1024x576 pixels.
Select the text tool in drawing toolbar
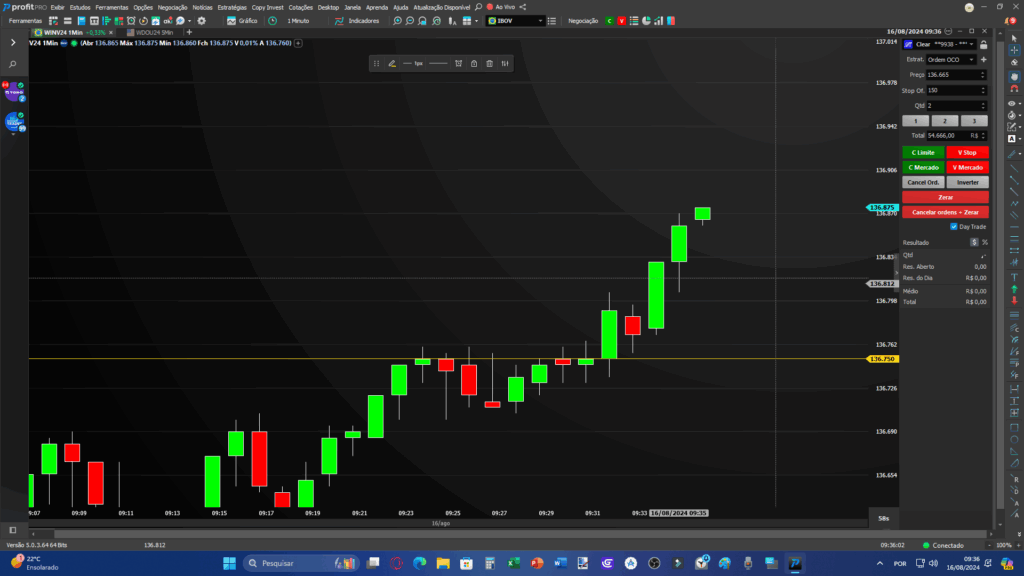pyautogui.click(x=1014, y=277)
